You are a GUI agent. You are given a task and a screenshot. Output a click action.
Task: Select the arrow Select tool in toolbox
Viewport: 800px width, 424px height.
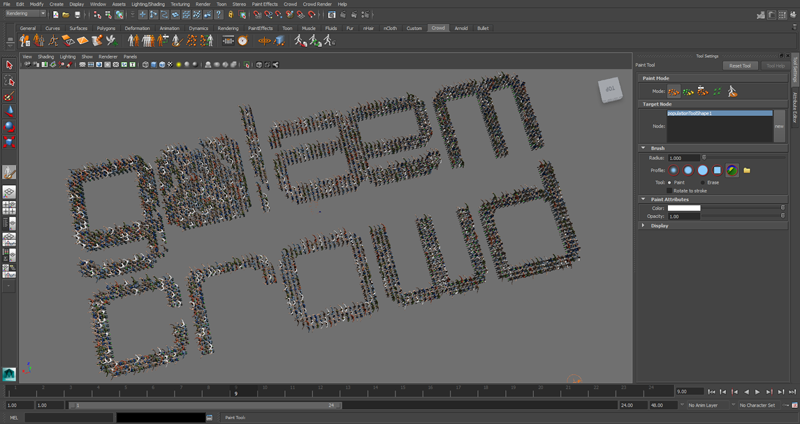[x=9, y=65]
